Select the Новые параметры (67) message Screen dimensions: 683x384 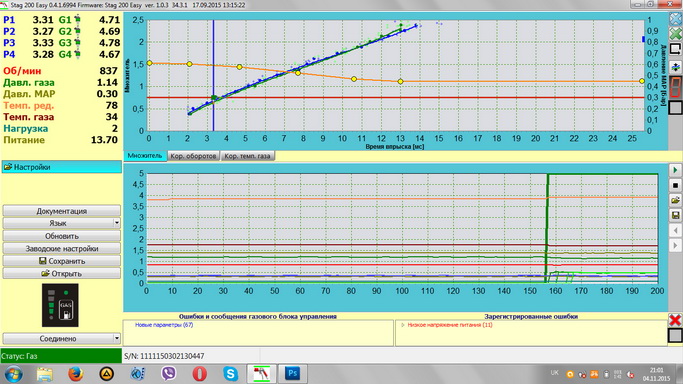164,325
